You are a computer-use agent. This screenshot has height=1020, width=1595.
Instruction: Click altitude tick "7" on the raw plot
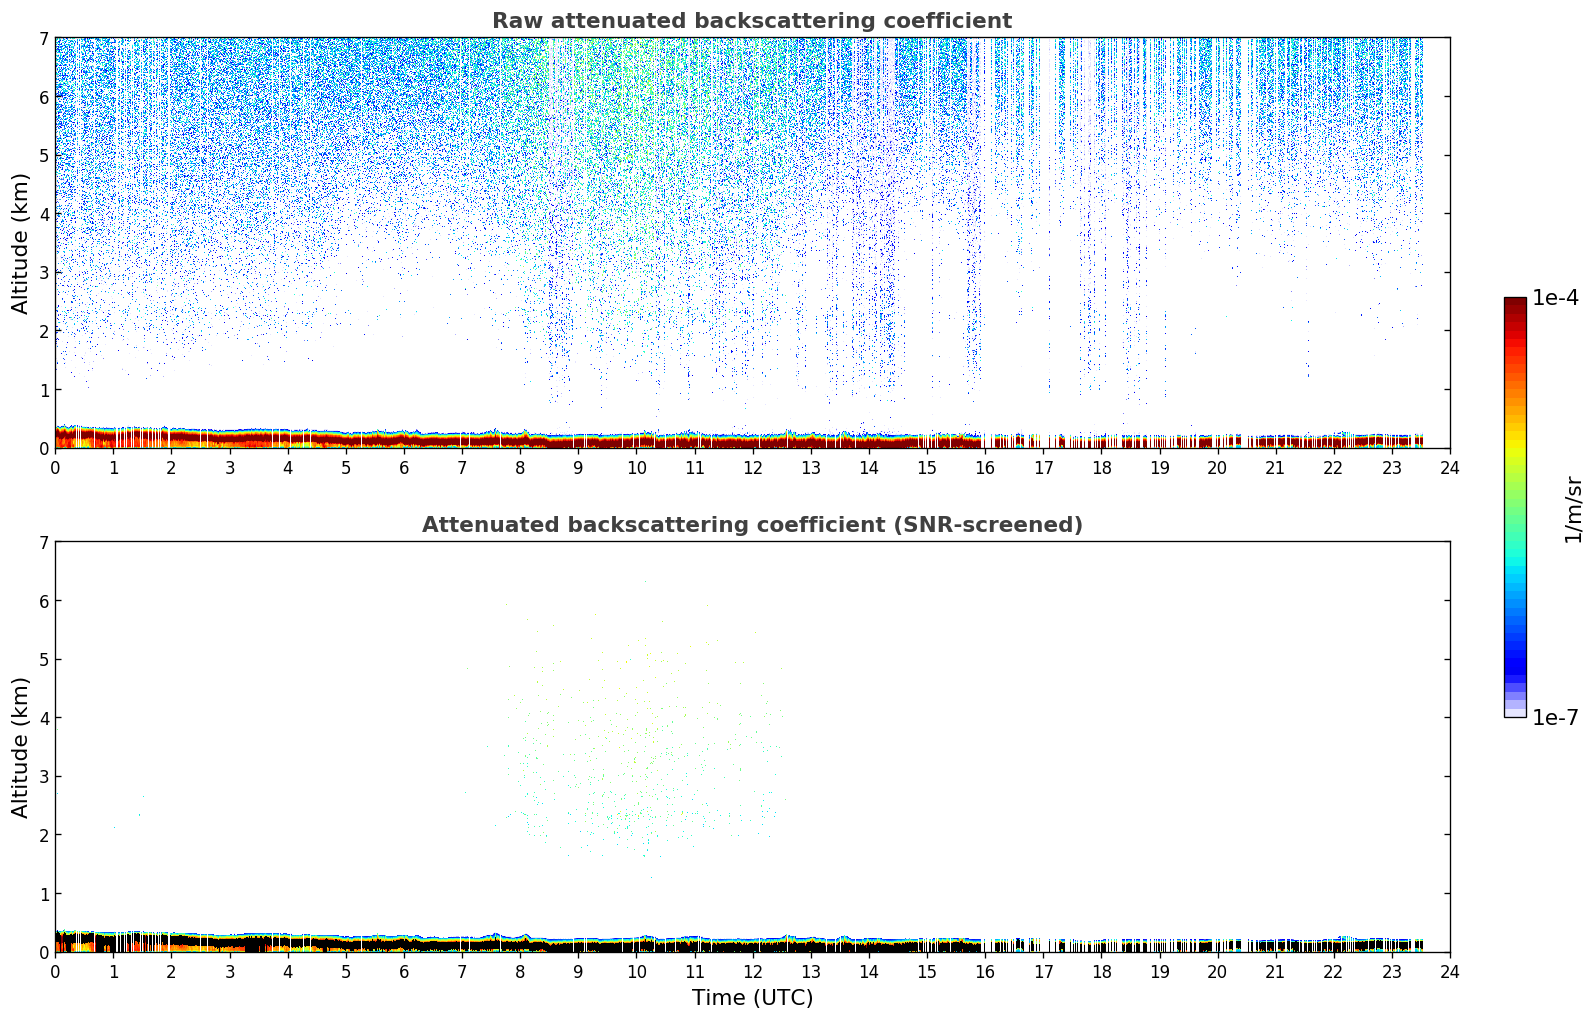43,38
